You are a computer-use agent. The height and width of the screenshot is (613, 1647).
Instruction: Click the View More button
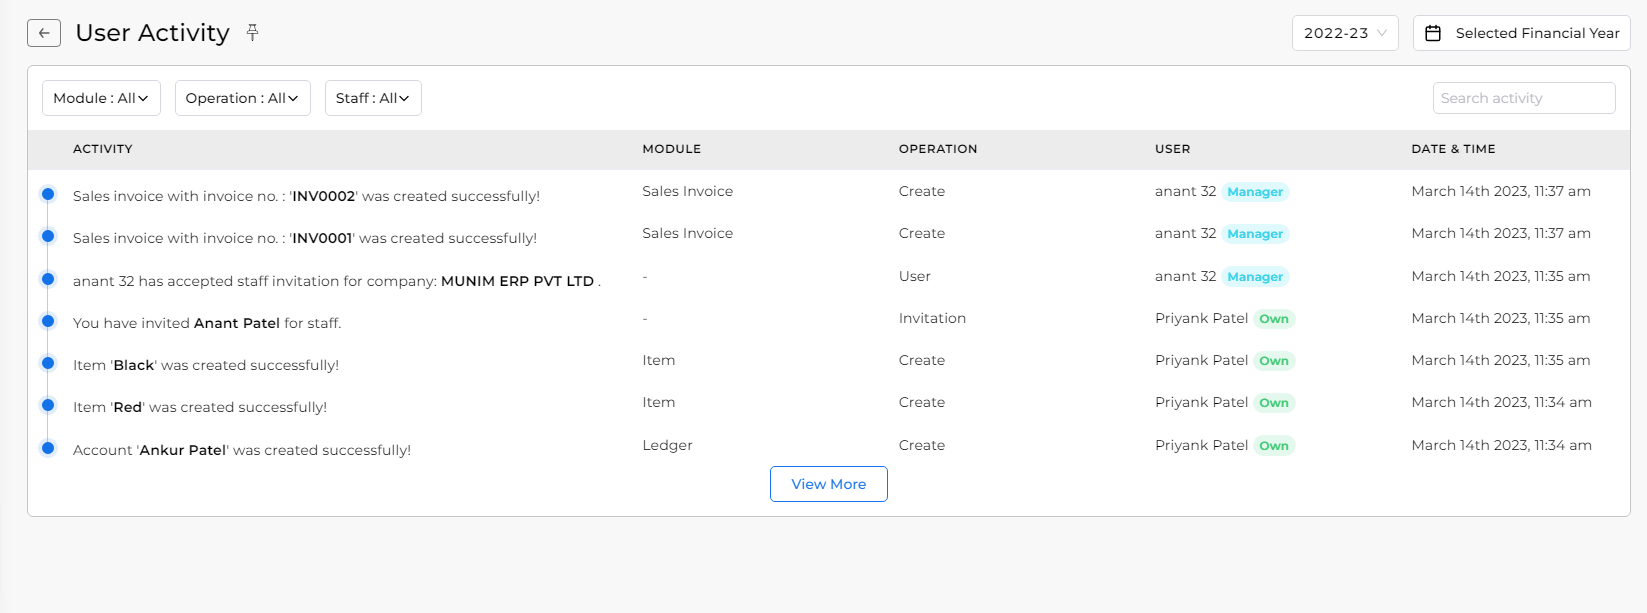[829, 484]
